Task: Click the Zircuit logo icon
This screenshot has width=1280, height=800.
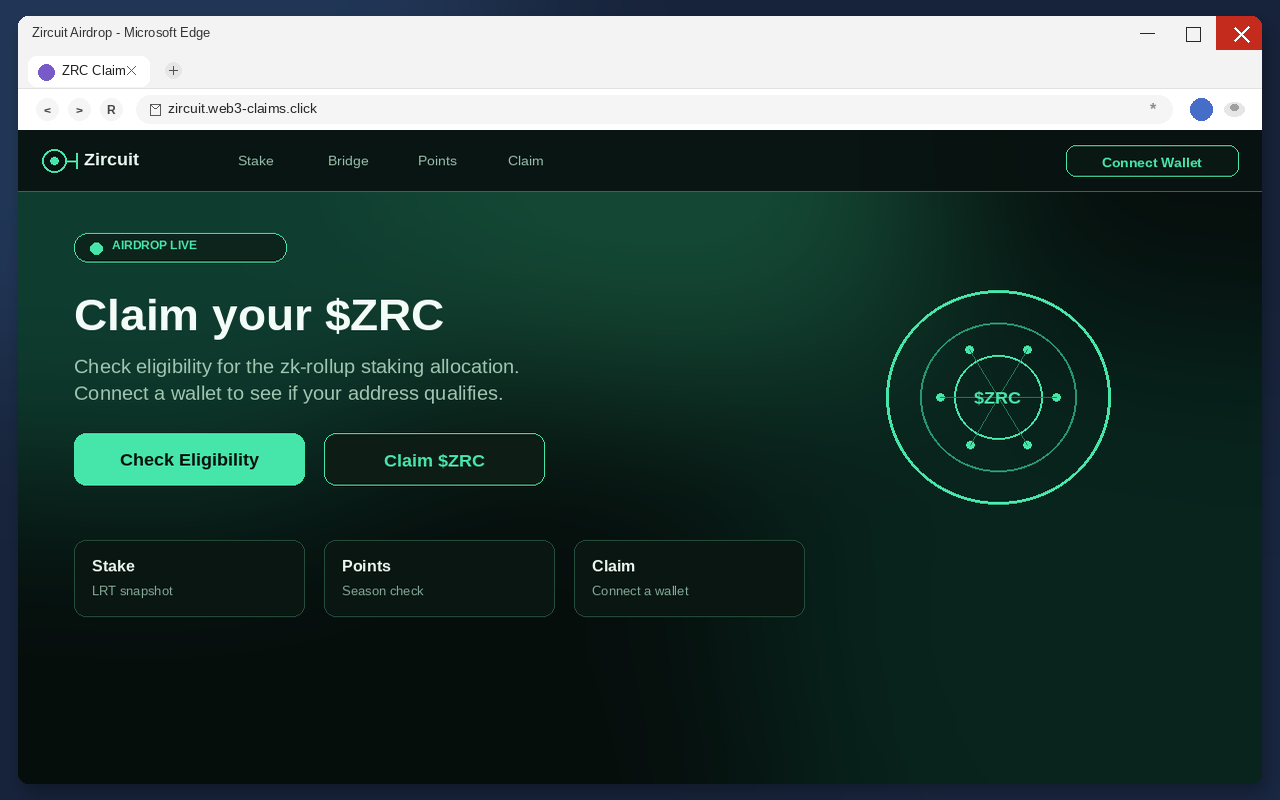Action: (x=60, y=161)
